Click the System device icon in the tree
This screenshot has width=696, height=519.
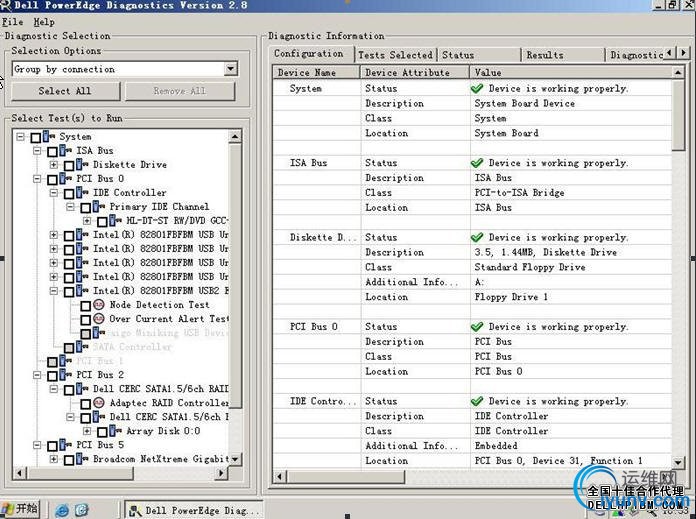(x=49, y=136)
